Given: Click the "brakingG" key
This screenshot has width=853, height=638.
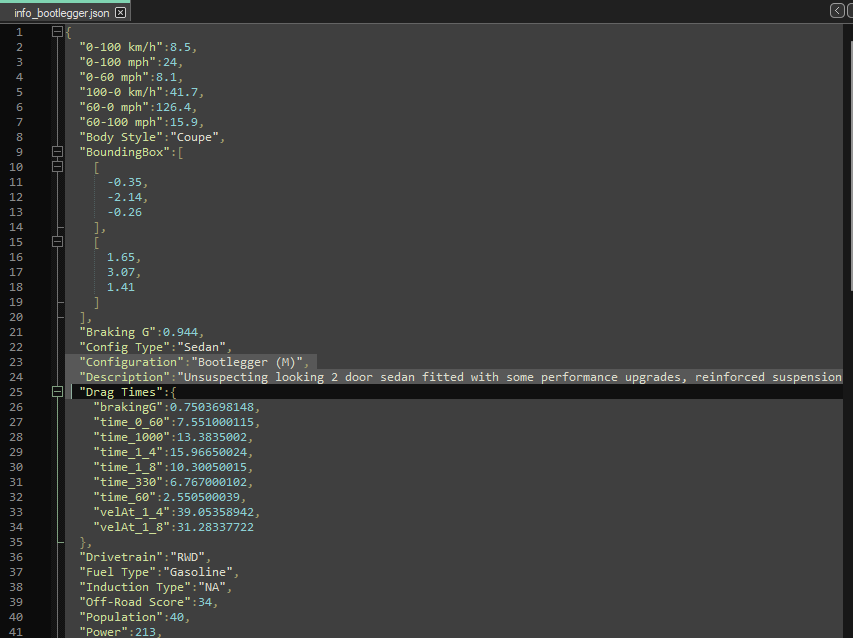Looking at the screenshot, I should point(128,407).
